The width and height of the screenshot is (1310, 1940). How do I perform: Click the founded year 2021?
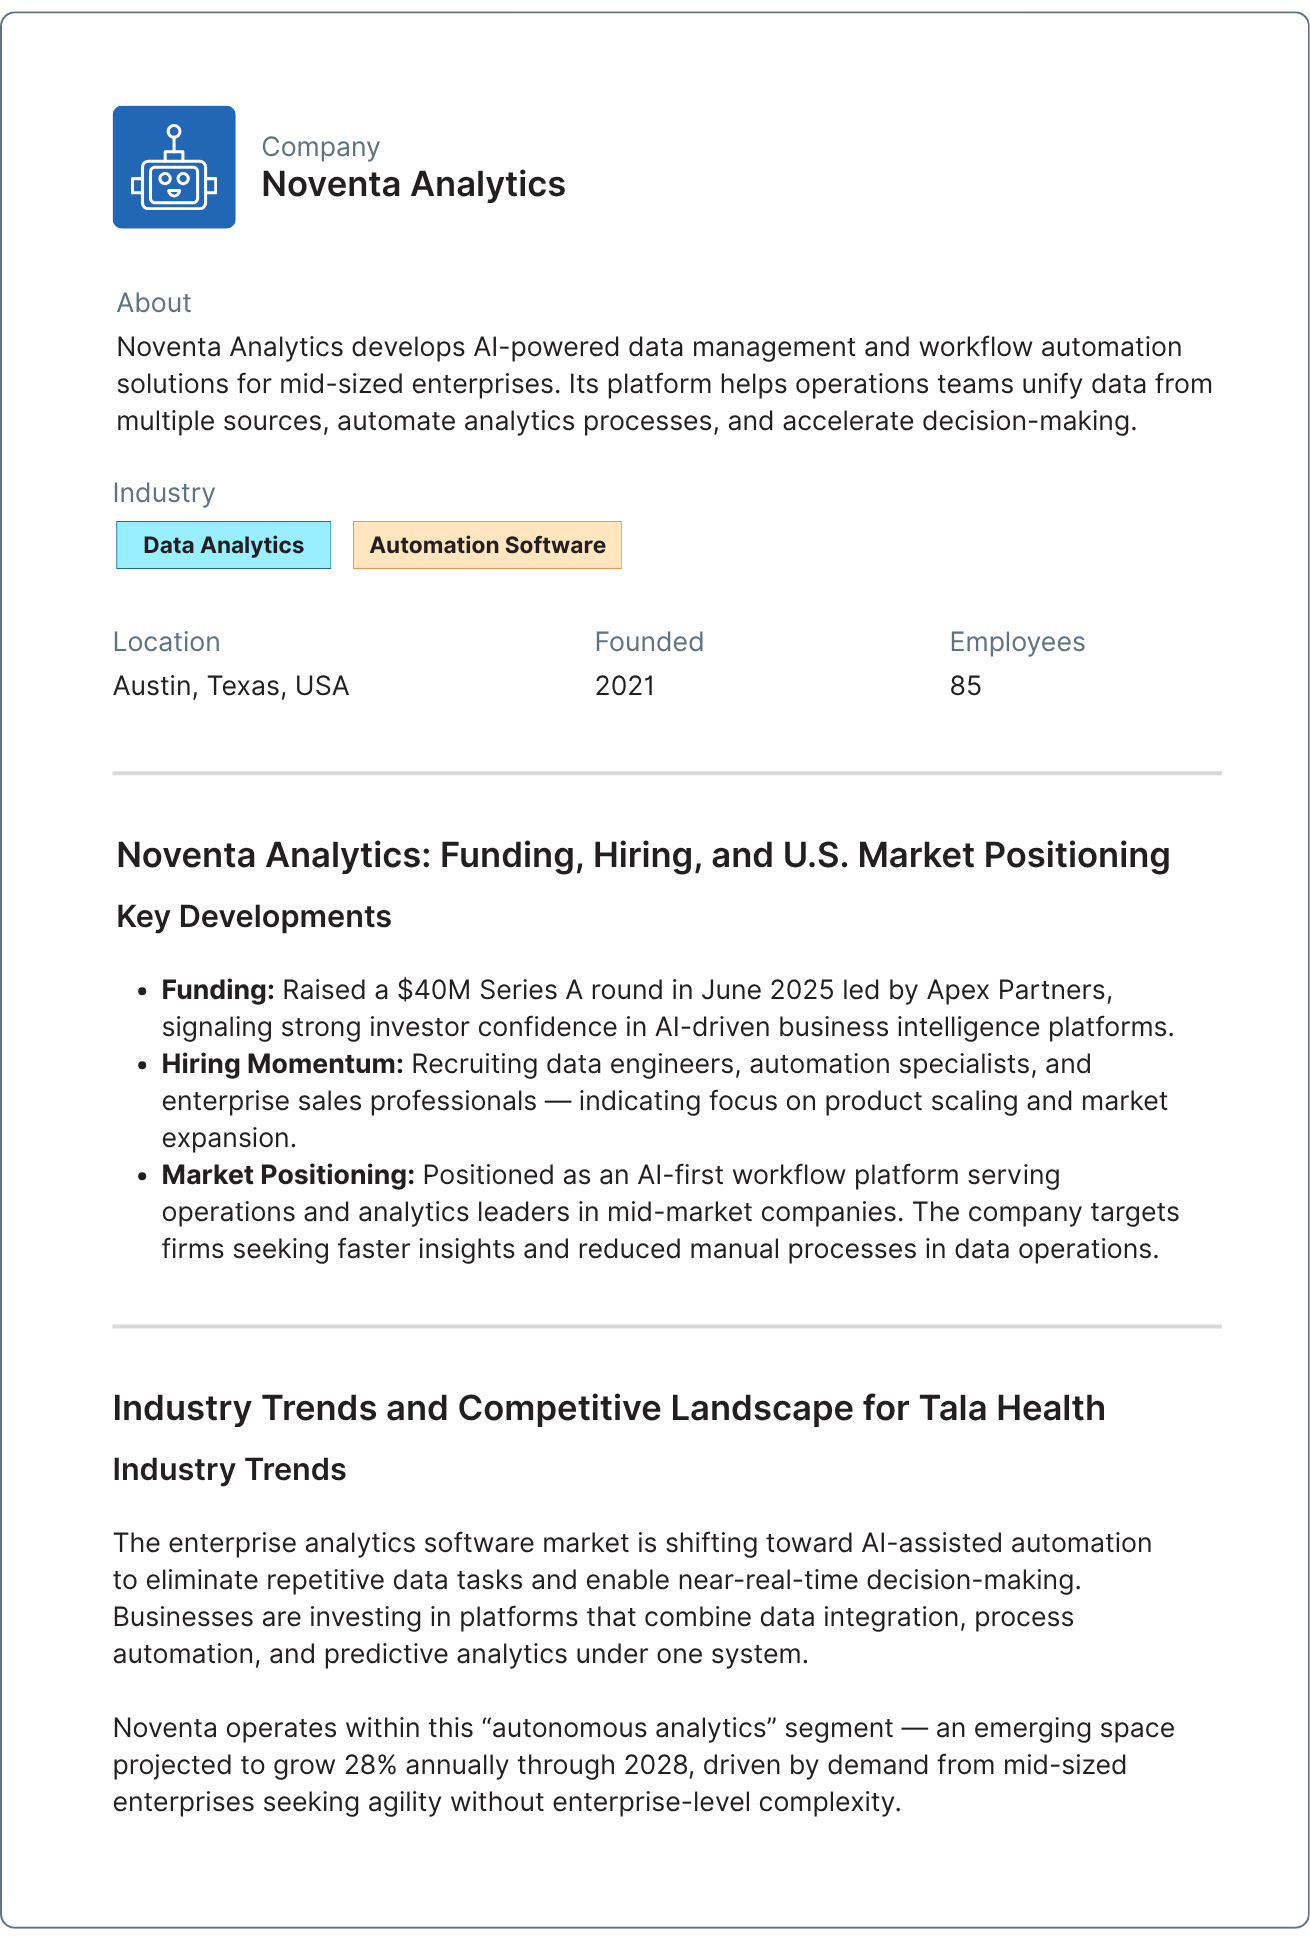point(625,686)
